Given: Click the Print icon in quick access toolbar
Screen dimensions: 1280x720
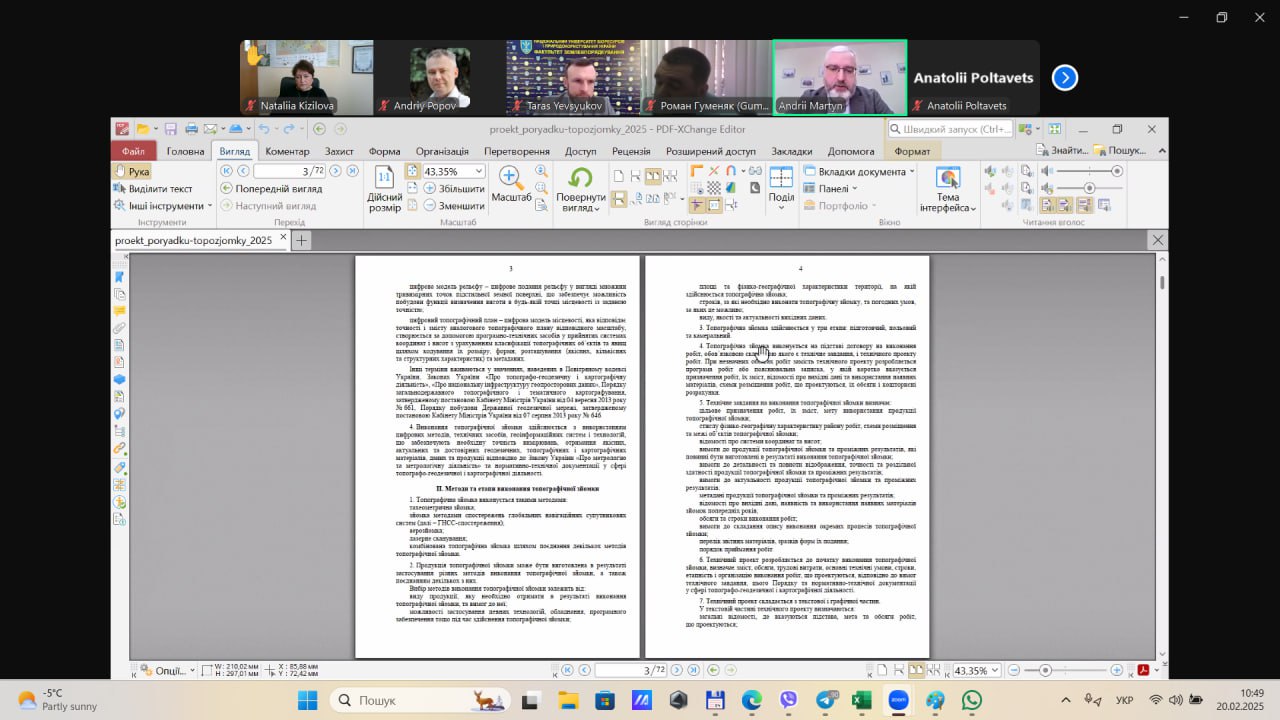Looking at the screenshot, I should (x=190, y=129).
